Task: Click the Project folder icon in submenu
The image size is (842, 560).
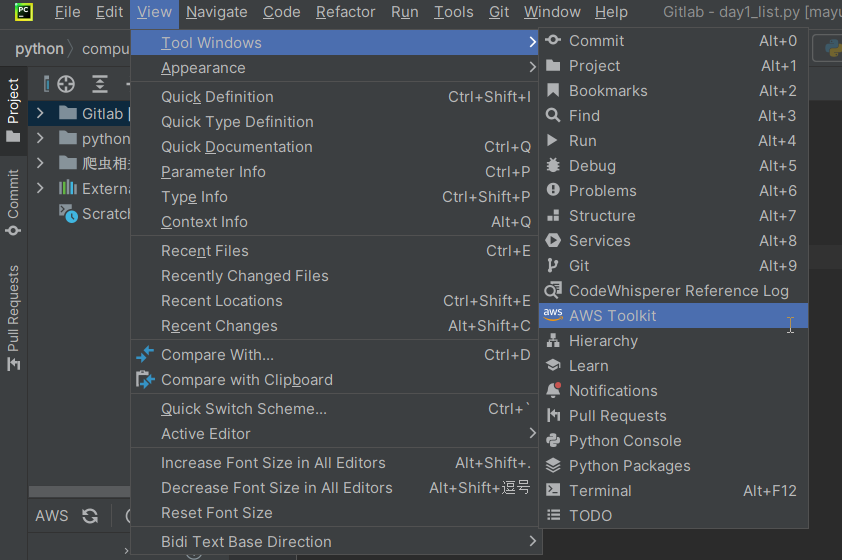Action: tap(553, 66)
